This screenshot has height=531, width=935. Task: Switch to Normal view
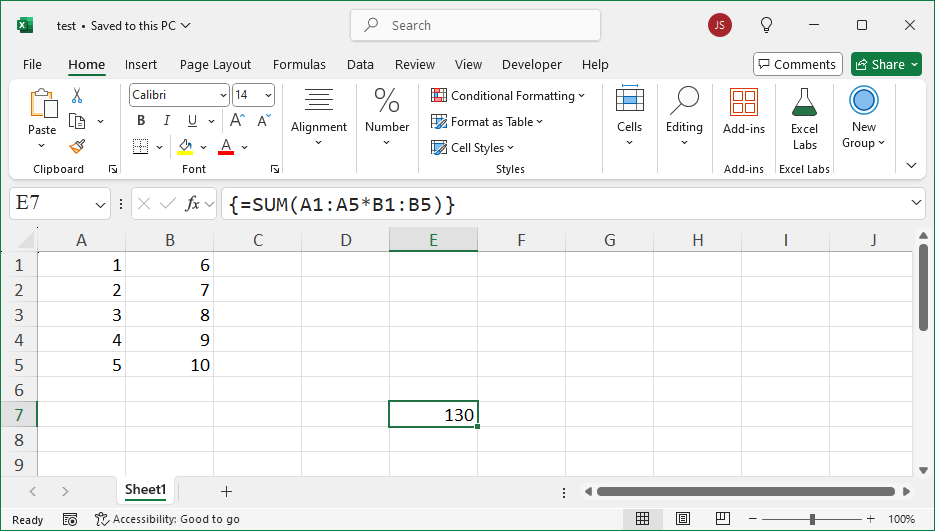pyautogui.click(x=642, y=518)
